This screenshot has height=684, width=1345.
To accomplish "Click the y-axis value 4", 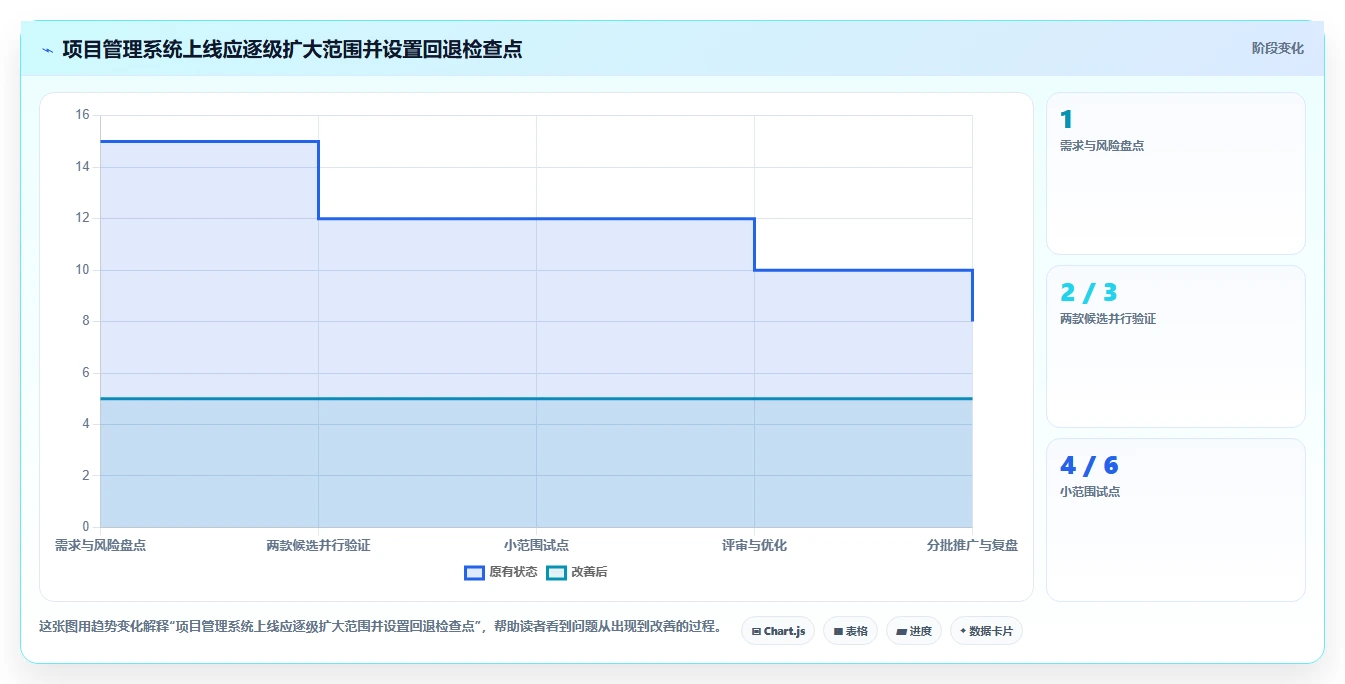I will [x=85, y=424].
